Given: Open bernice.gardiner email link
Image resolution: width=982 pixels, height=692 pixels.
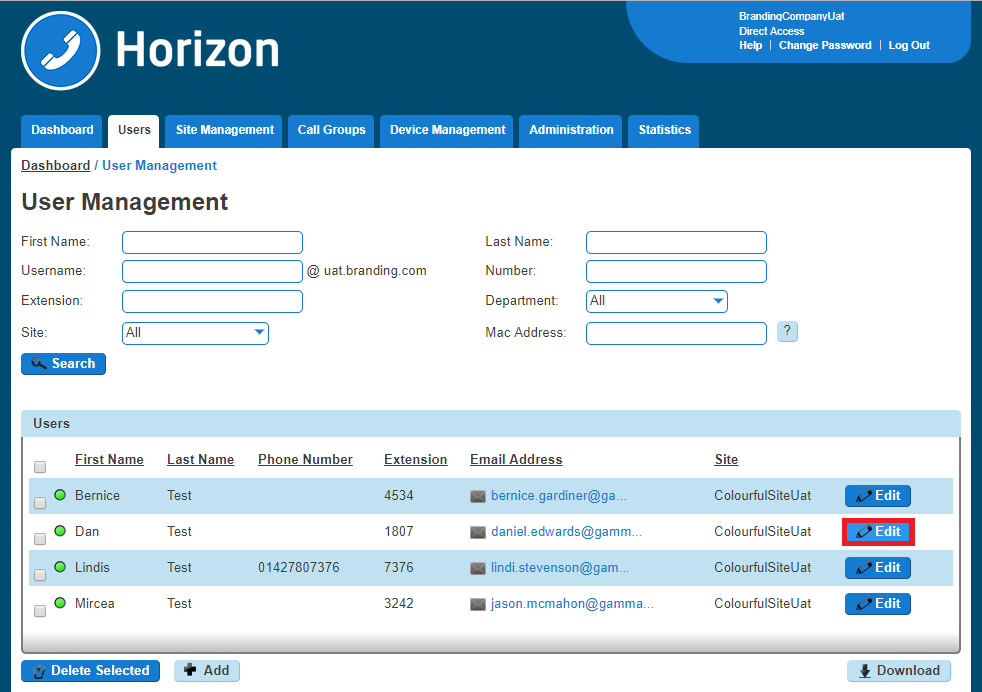Looking at the screenshot, I should pyautogui.click(x=558, y=496).
